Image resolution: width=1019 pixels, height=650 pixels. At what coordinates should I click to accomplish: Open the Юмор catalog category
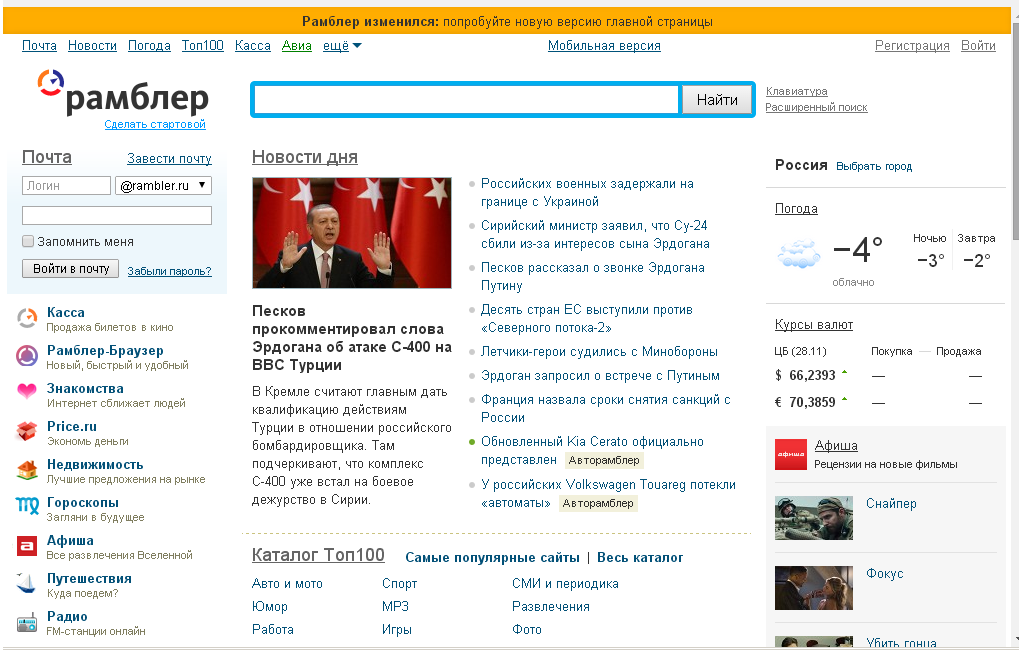(x=270, y=606)
